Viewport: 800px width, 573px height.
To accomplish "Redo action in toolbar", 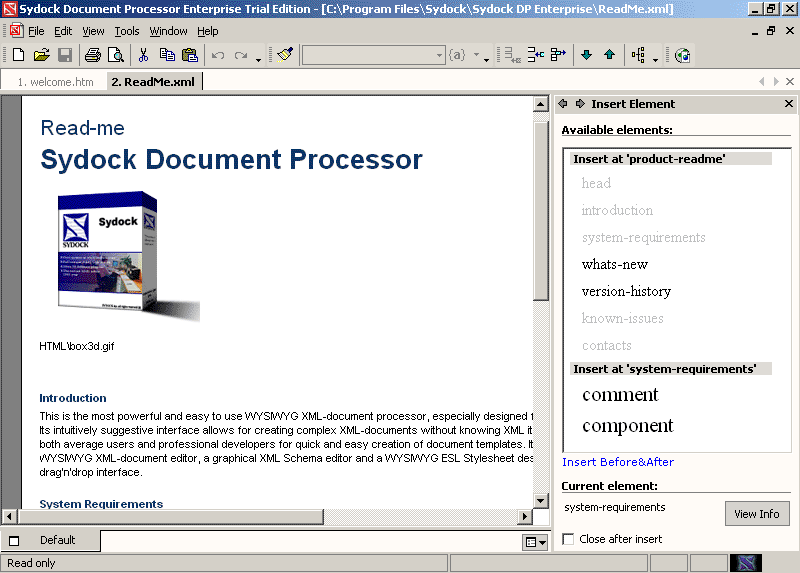I will click(x=241, y=55).
